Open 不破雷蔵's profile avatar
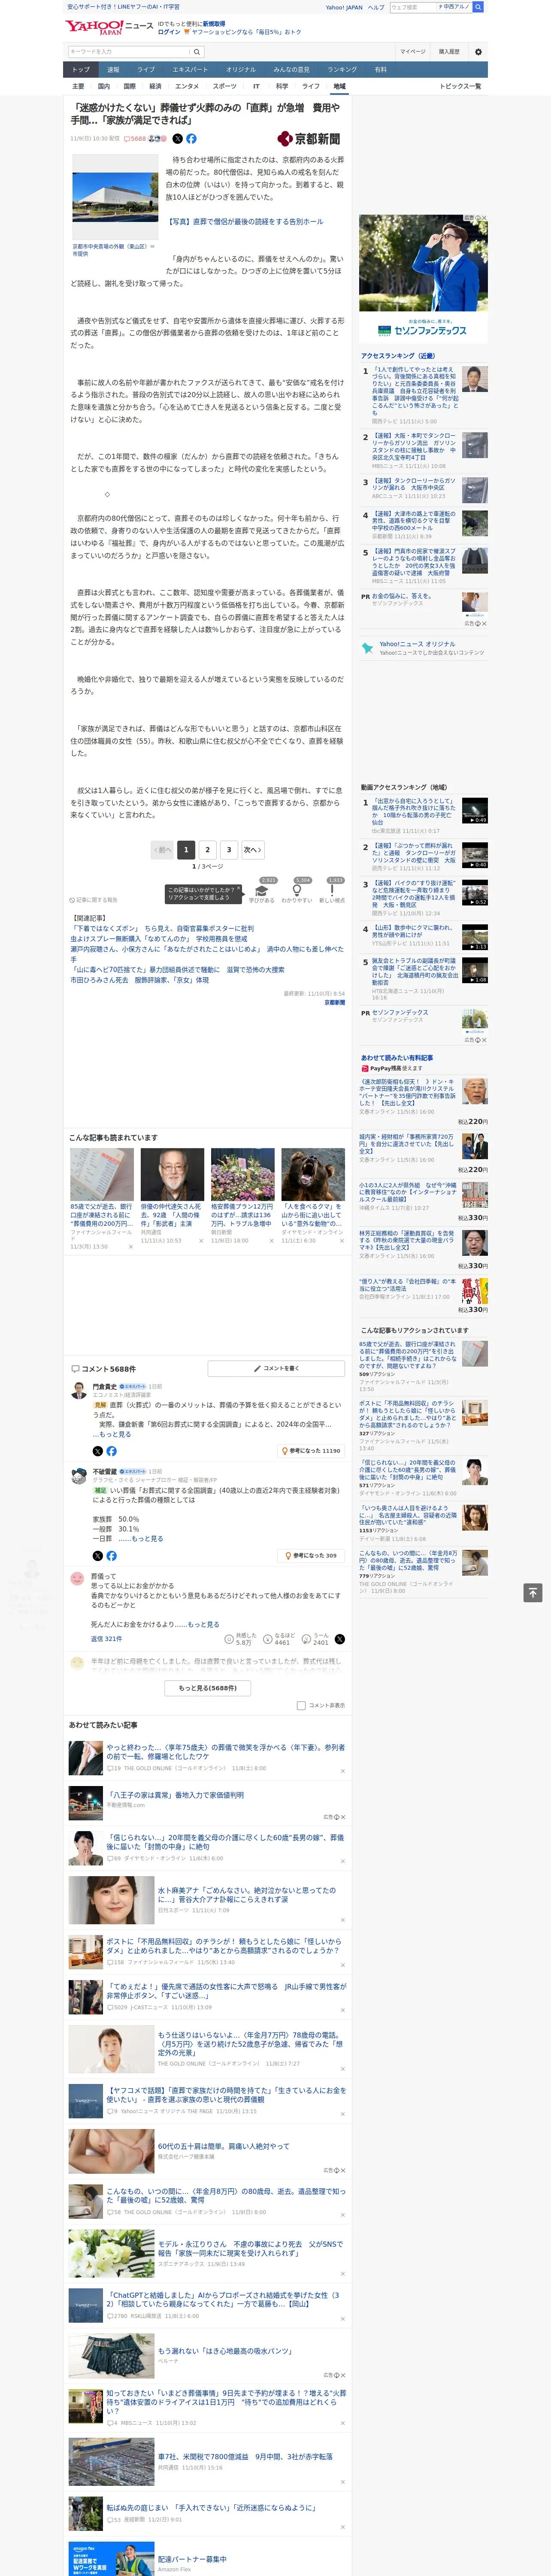 (x=78, y=1475)
